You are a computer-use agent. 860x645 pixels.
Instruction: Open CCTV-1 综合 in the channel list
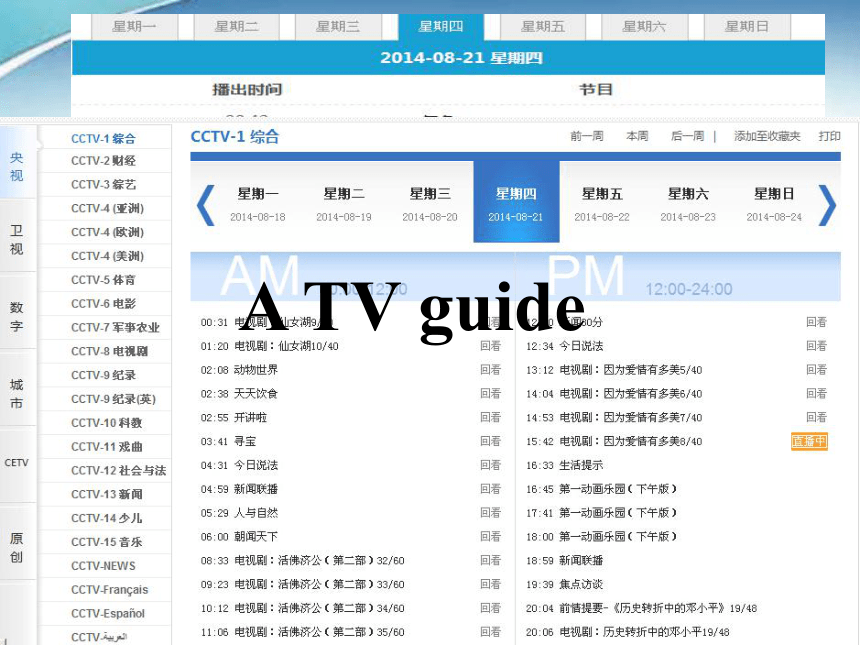click(103, 139)
